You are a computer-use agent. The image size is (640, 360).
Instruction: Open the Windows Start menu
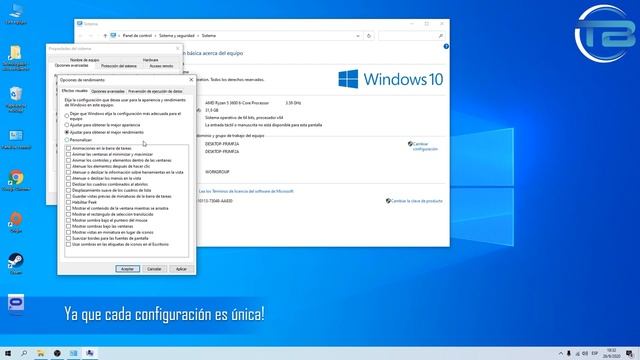point(8,353)
